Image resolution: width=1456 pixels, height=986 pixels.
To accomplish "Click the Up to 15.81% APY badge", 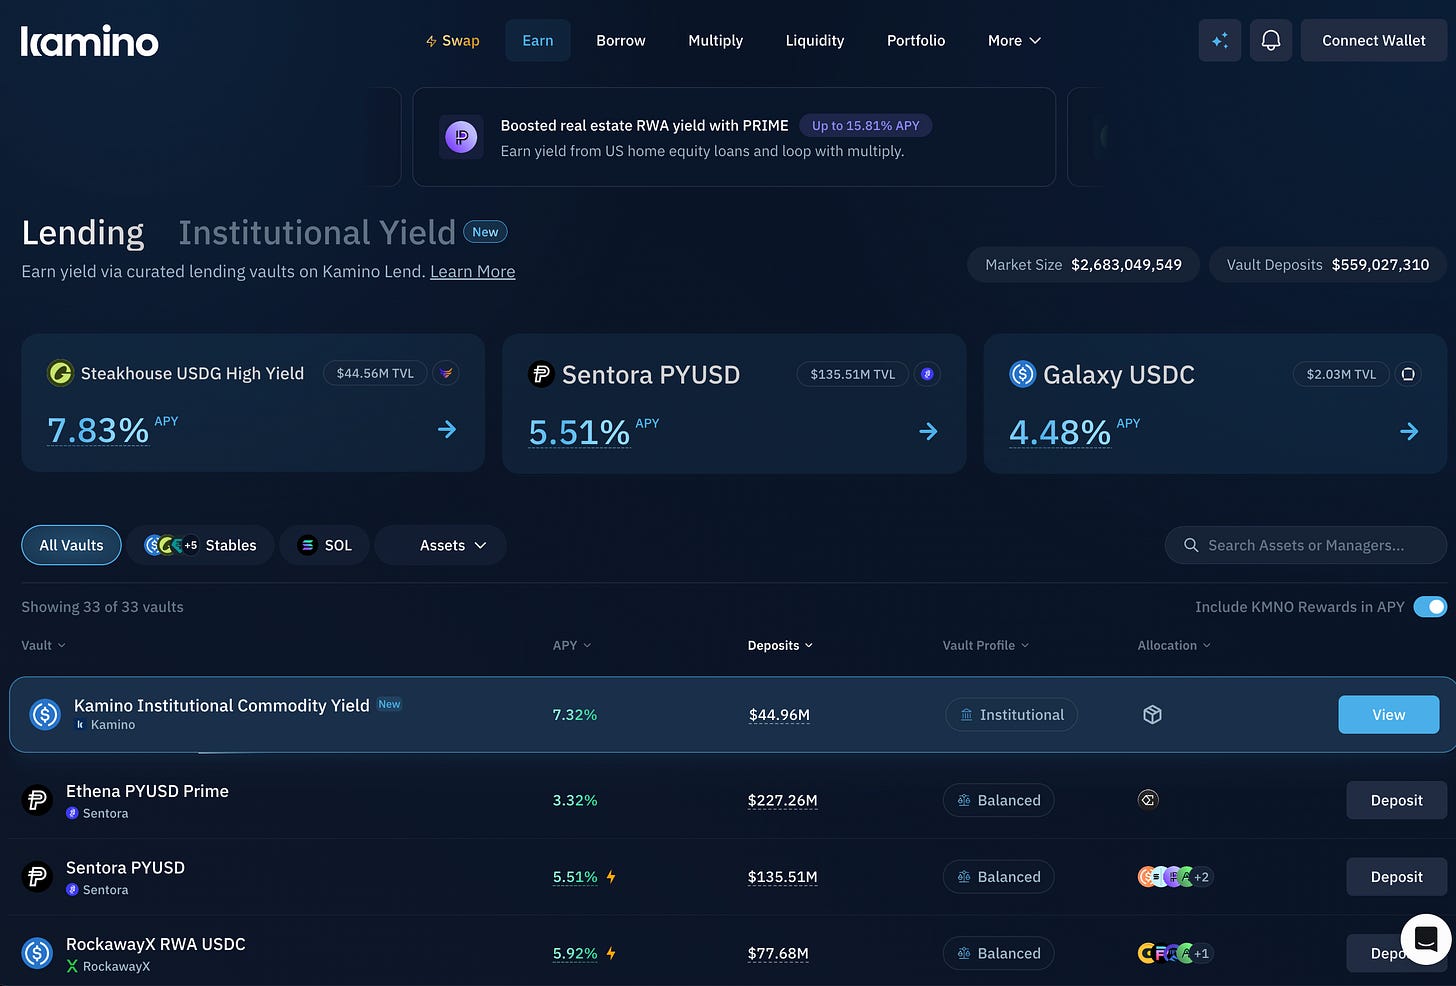I will (x=865, y=126).
